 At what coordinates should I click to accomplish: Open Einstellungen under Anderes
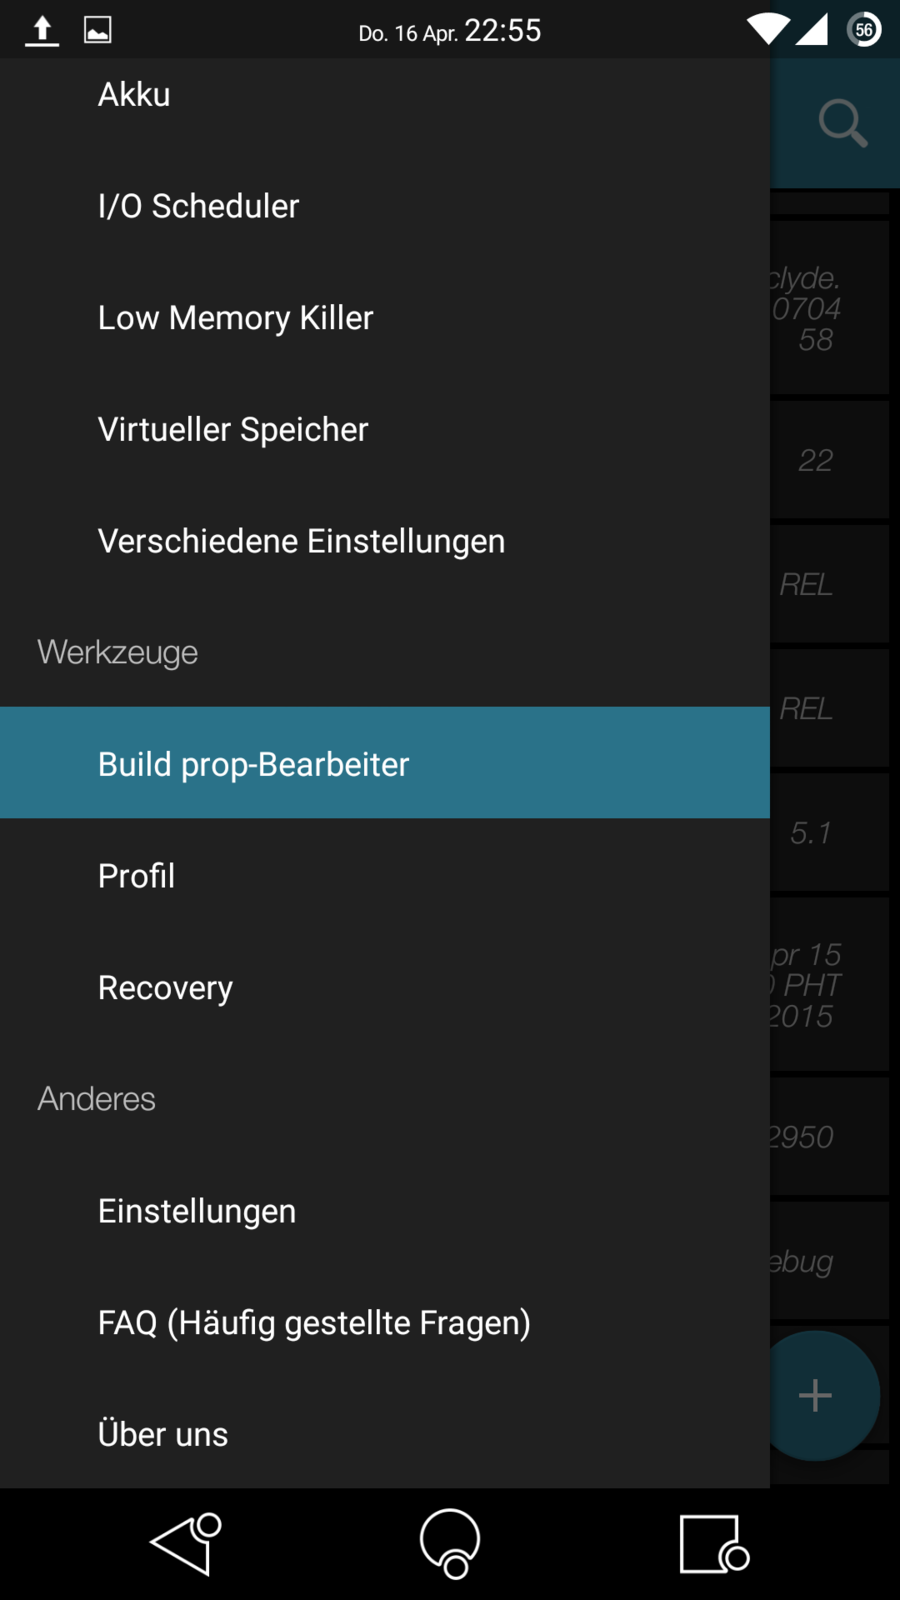pyautogui.click(x=197, y=1211)
